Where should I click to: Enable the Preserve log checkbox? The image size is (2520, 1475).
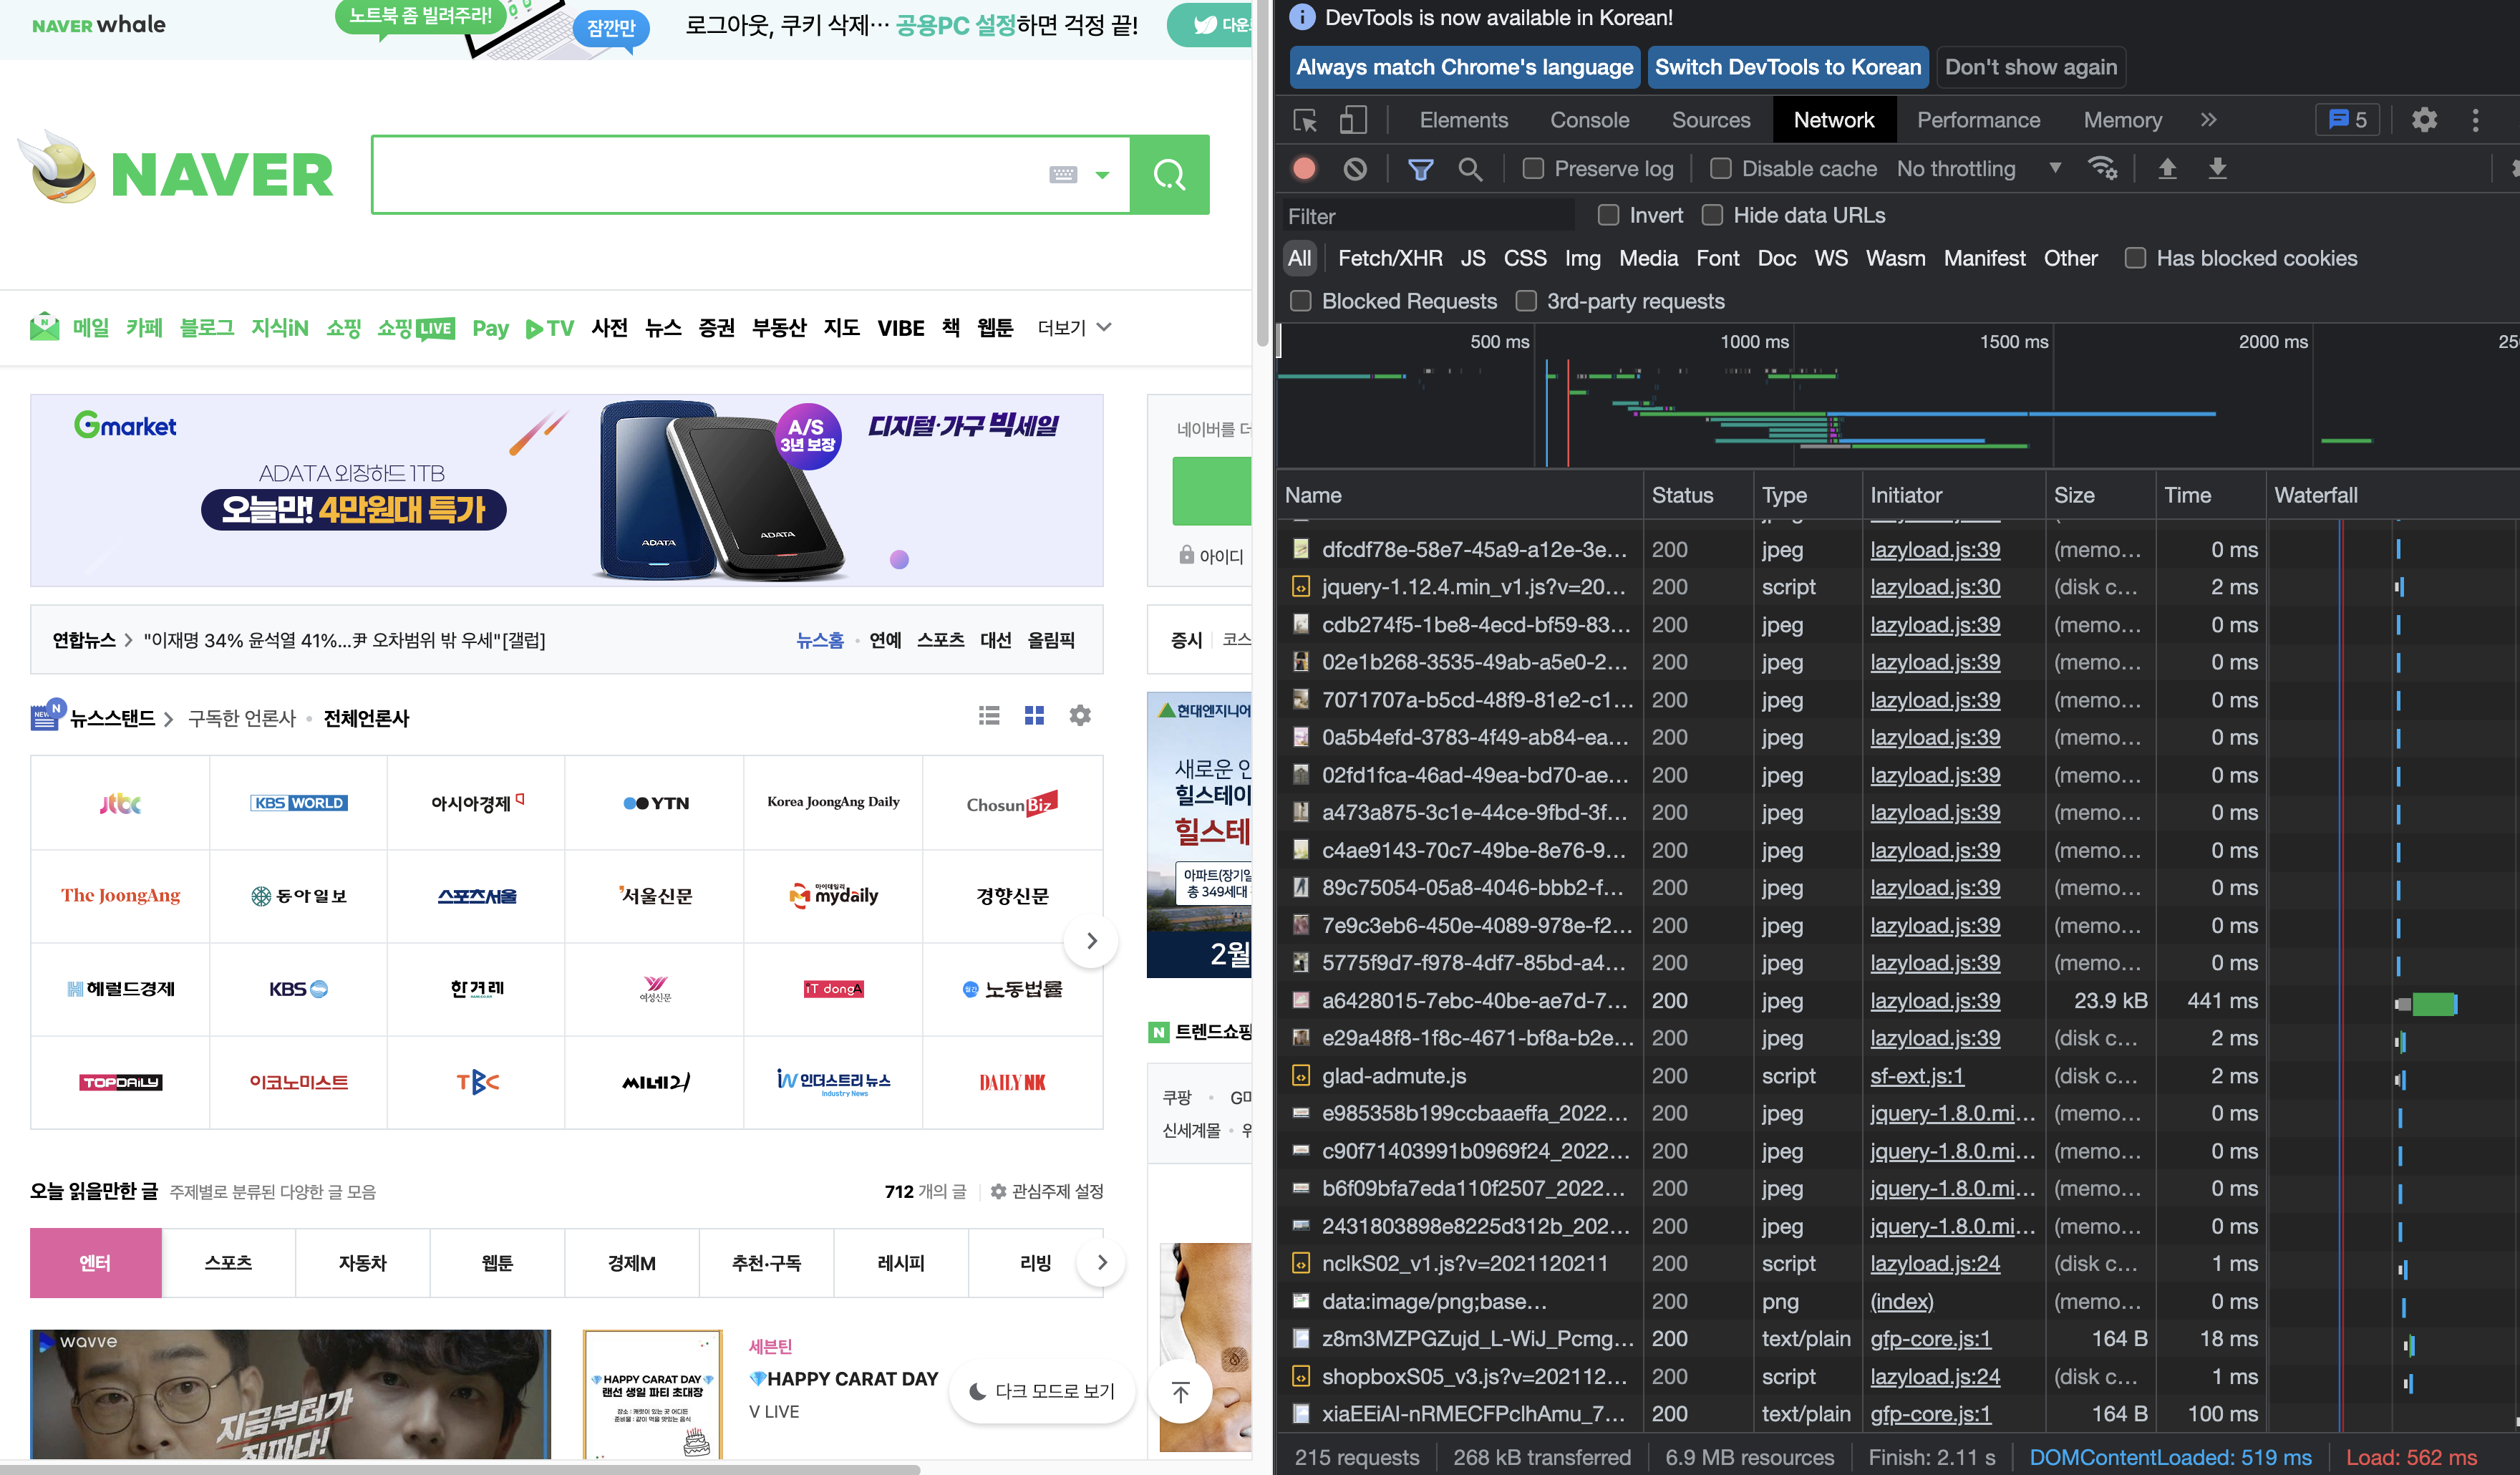[1533, 169]
